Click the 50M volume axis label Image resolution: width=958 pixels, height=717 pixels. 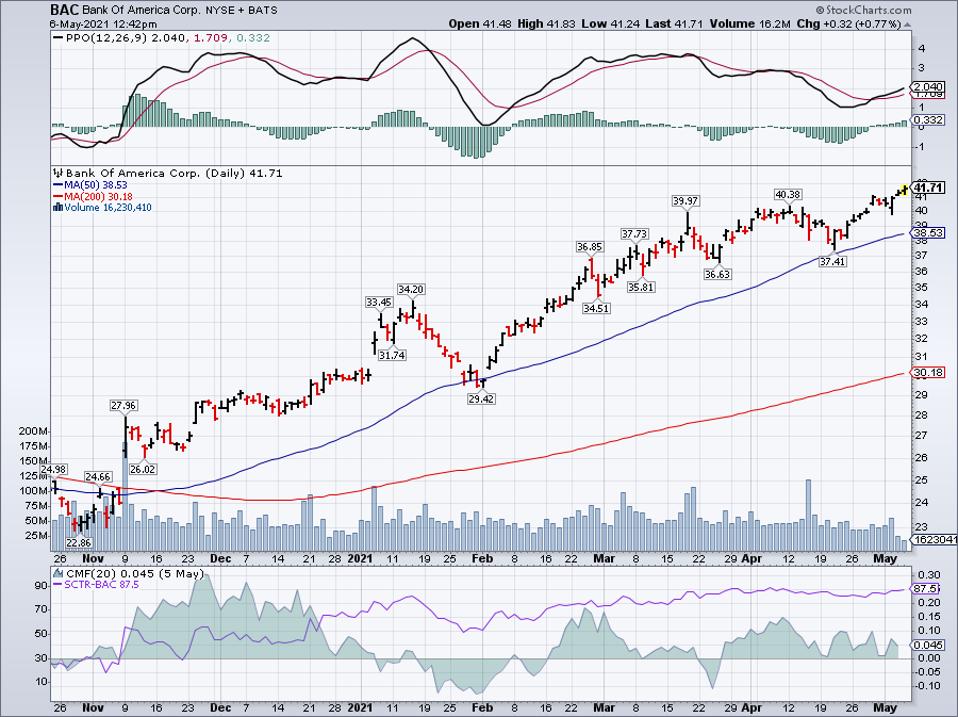point(37,521)
